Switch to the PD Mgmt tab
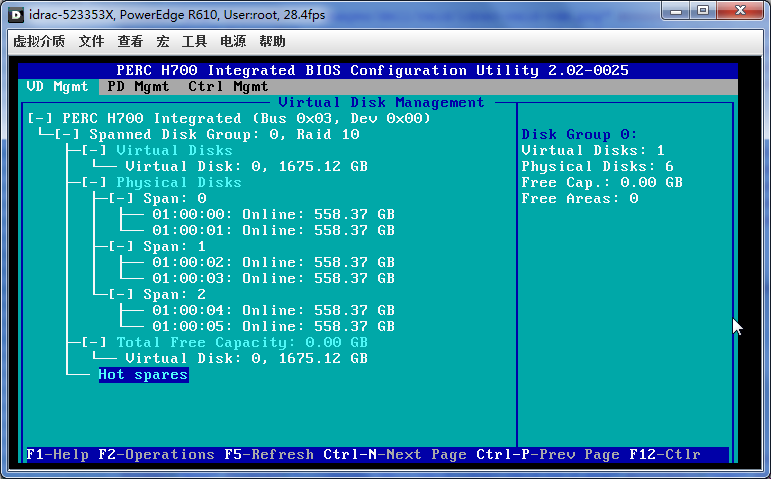 click(138, 87)
